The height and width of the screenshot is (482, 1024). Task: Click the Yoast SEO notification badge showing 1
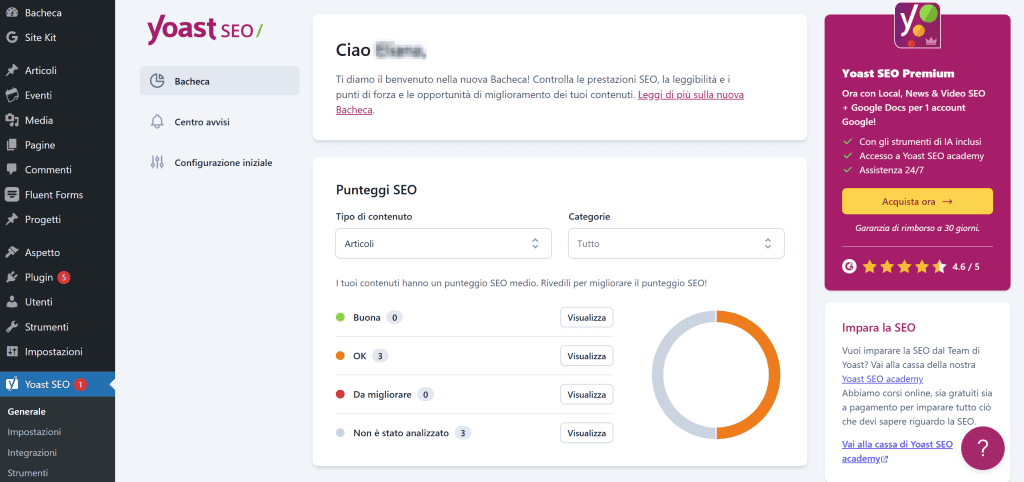coord(80,384)
